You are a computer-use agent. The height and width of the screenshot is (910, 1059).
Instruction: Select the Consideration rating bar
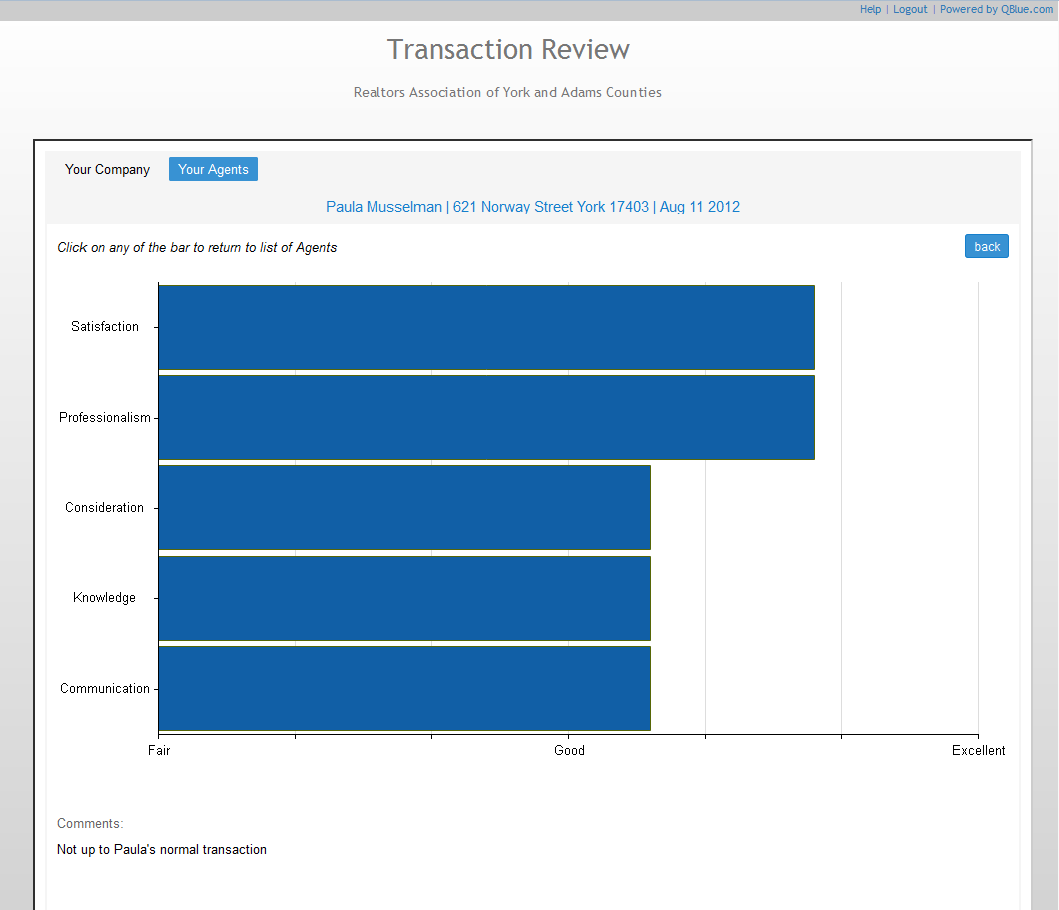pos(404,507)
